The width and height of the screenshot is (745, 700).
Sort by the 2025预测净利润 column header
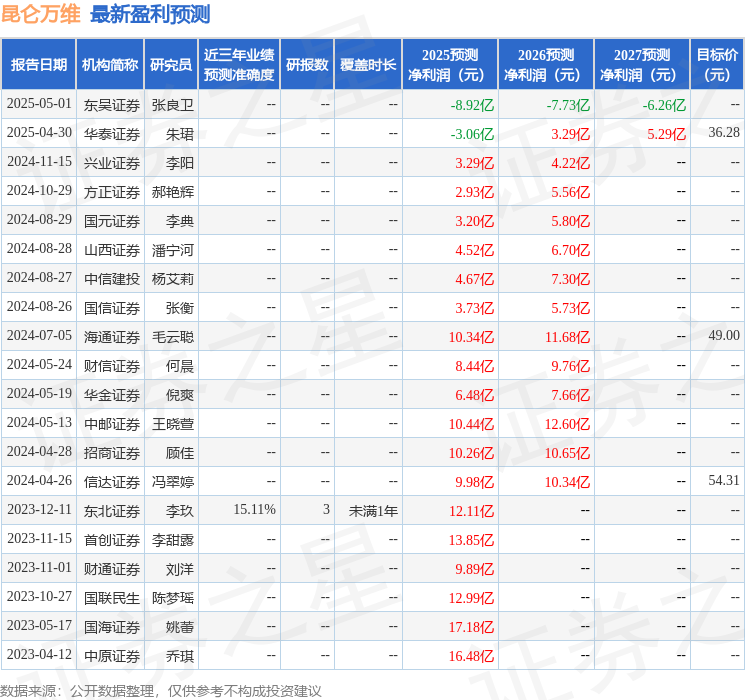(x=450, y=65)
